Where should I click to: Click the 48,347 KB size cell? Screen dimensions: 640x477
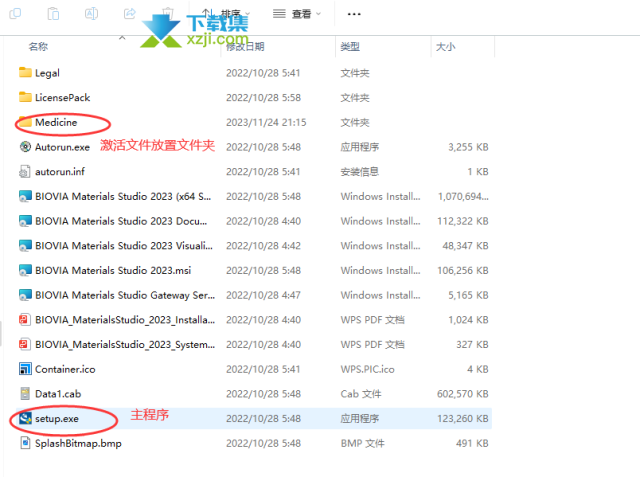465,246
